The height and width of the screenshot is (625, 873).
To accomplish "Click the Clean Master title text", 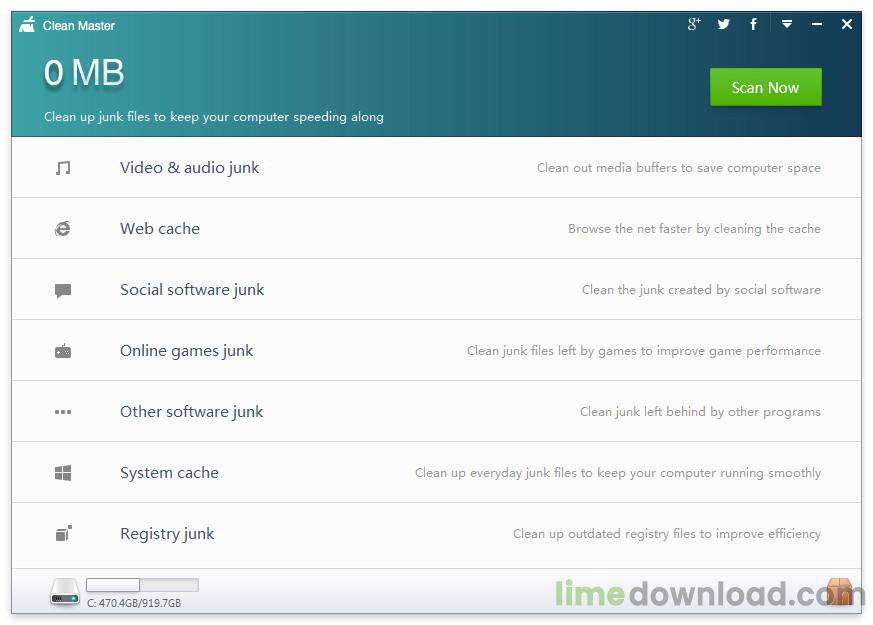I will pyautogui.click(x=79, y=26).
